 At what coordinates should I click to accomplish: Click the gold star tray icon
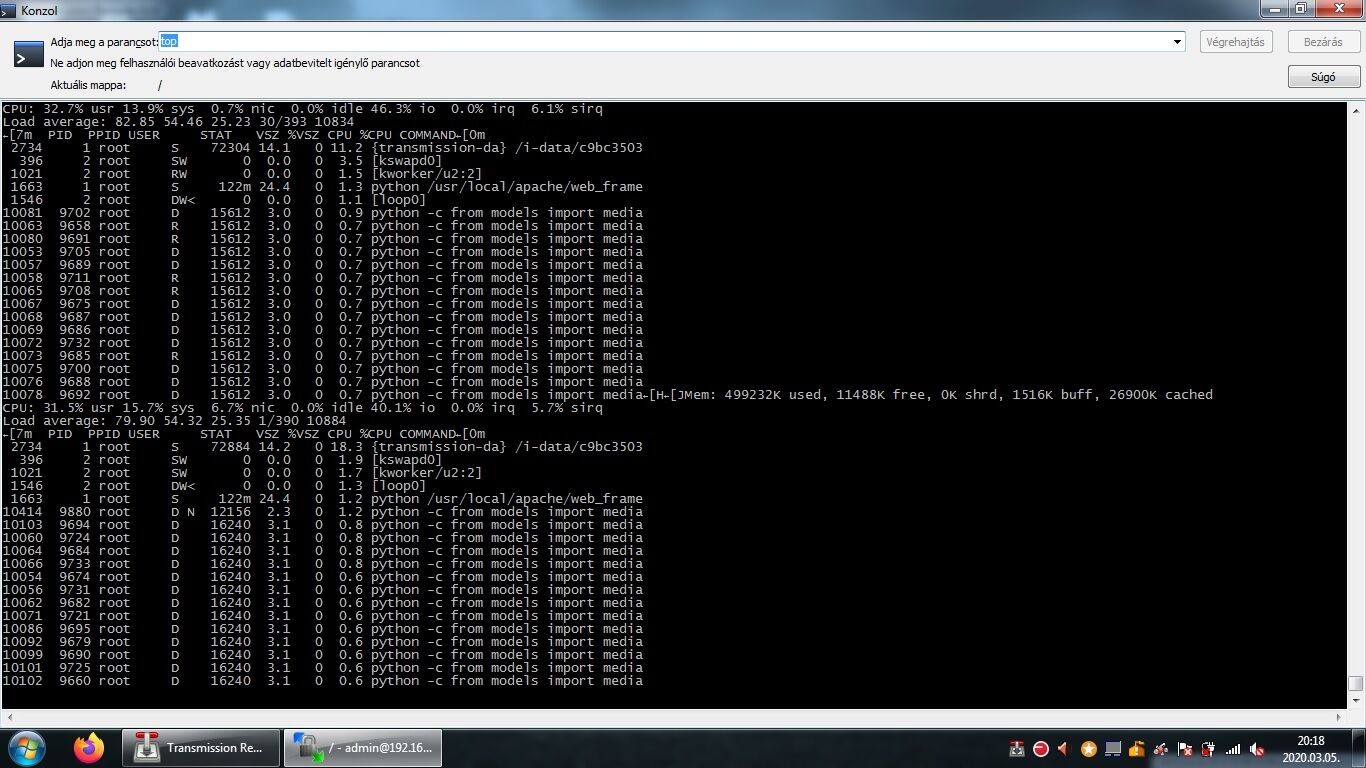coord(1089,748)
